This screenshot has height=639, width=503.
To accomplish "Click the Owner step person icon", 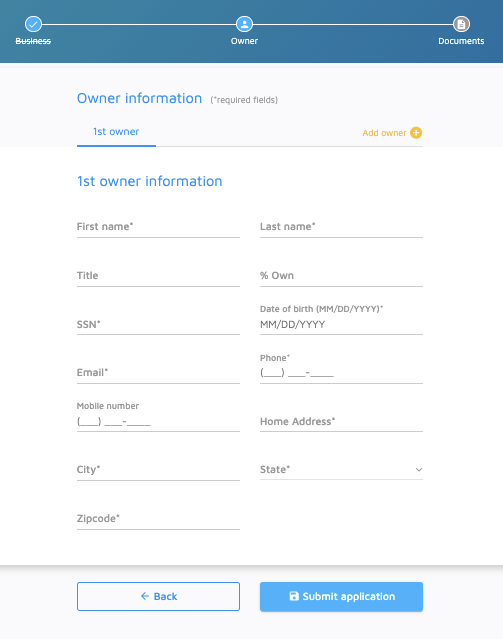I will 244,24.
